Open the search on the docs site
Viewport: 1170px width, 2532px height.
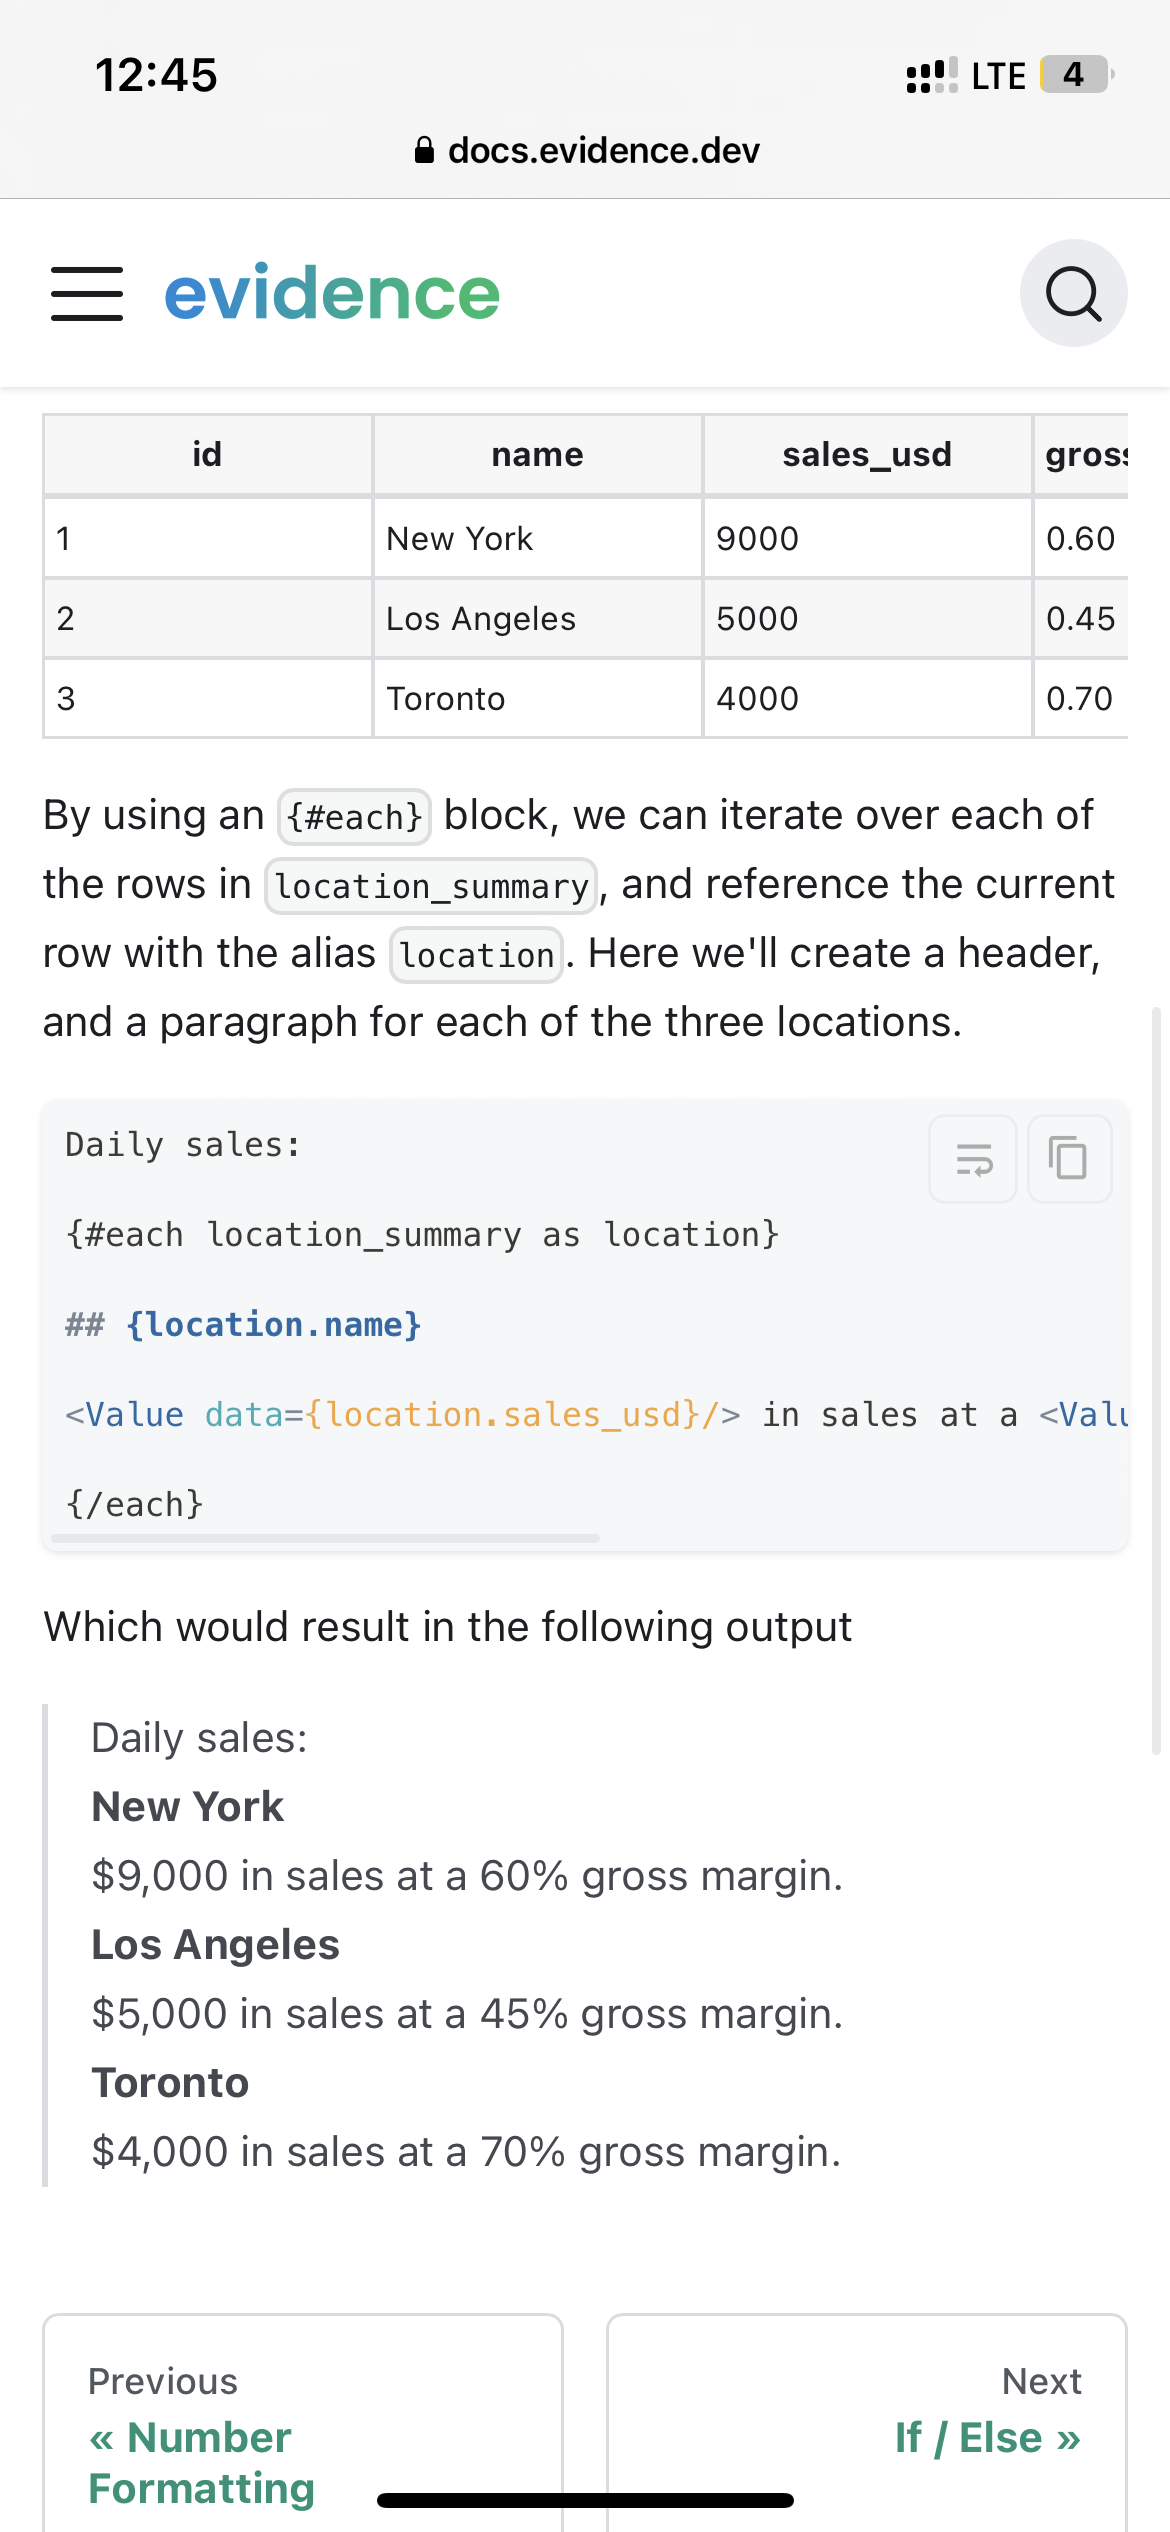coord(1073,293)
